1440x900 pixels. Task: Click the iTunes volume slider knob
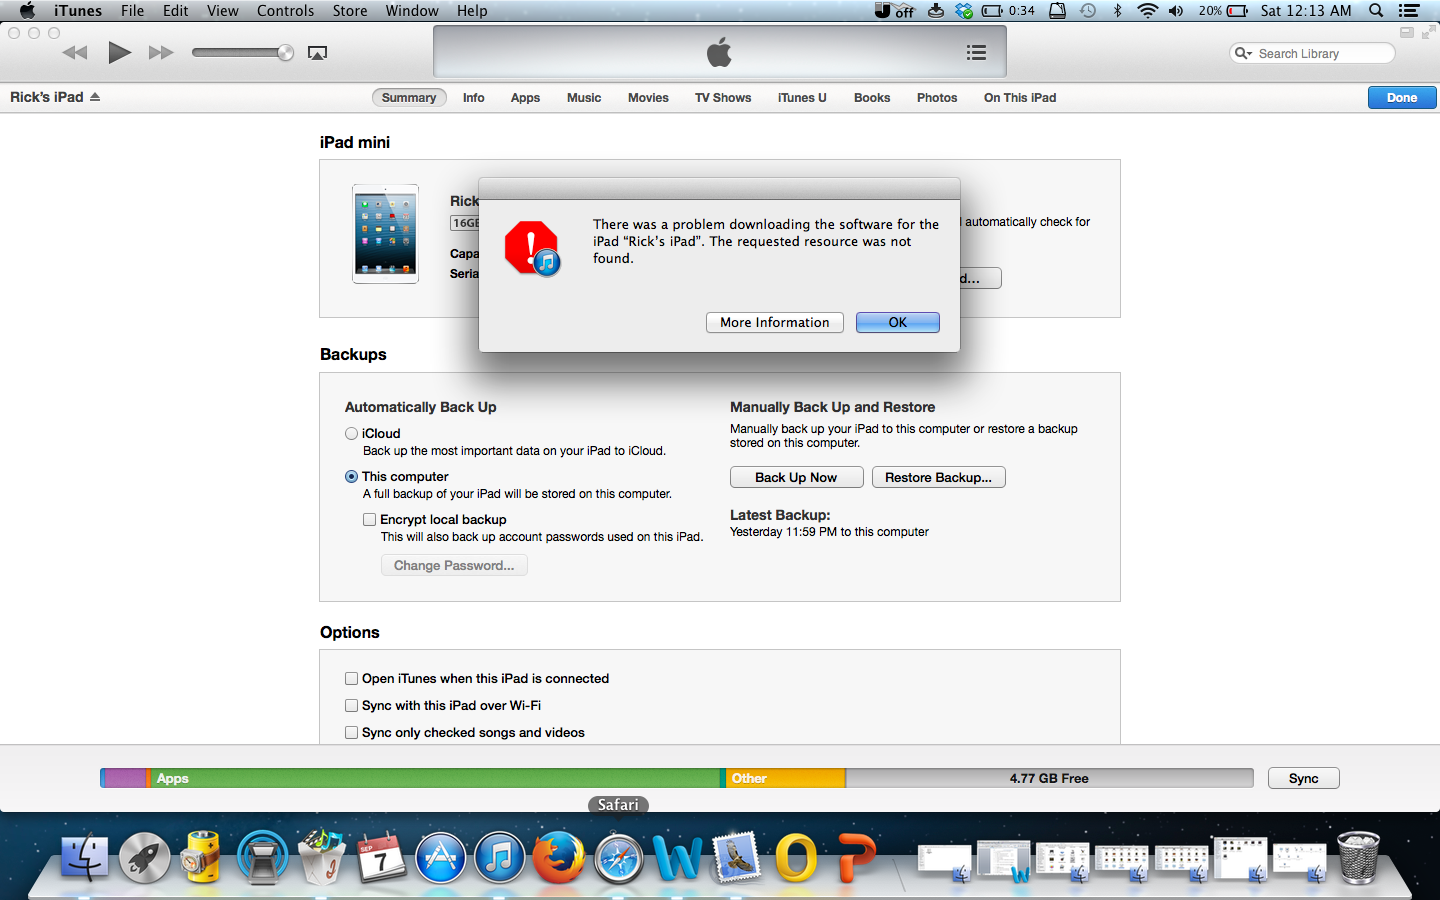click(285, 53)
